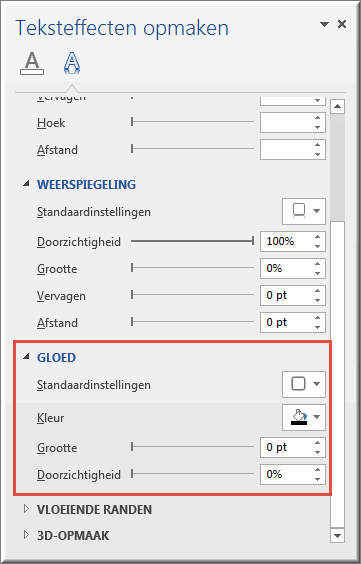Decrease Weerspiegeling Doorzichtigheid with down spinner
Screen dimensions: 361x564
(x=317, y=246)
